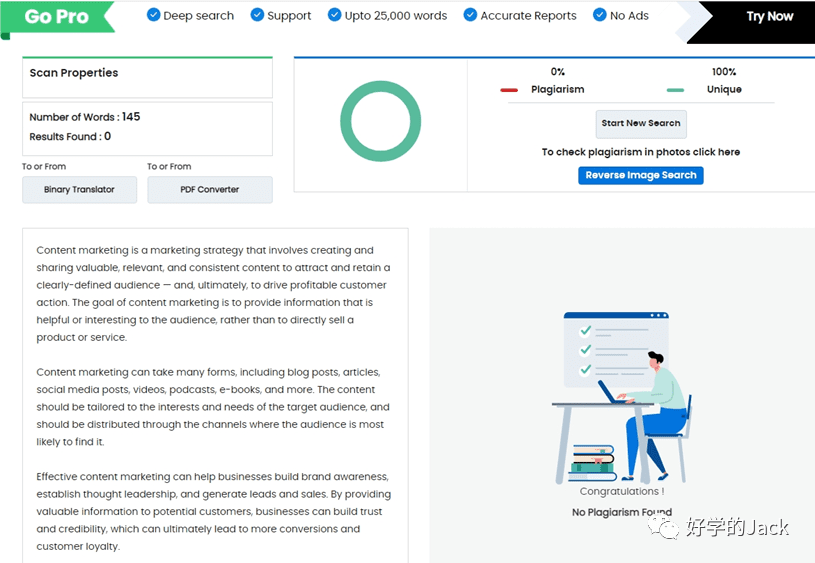This screenshot has width=815, height=563.
Task: Click the Support feature label
Action: (x=289, y=16)
